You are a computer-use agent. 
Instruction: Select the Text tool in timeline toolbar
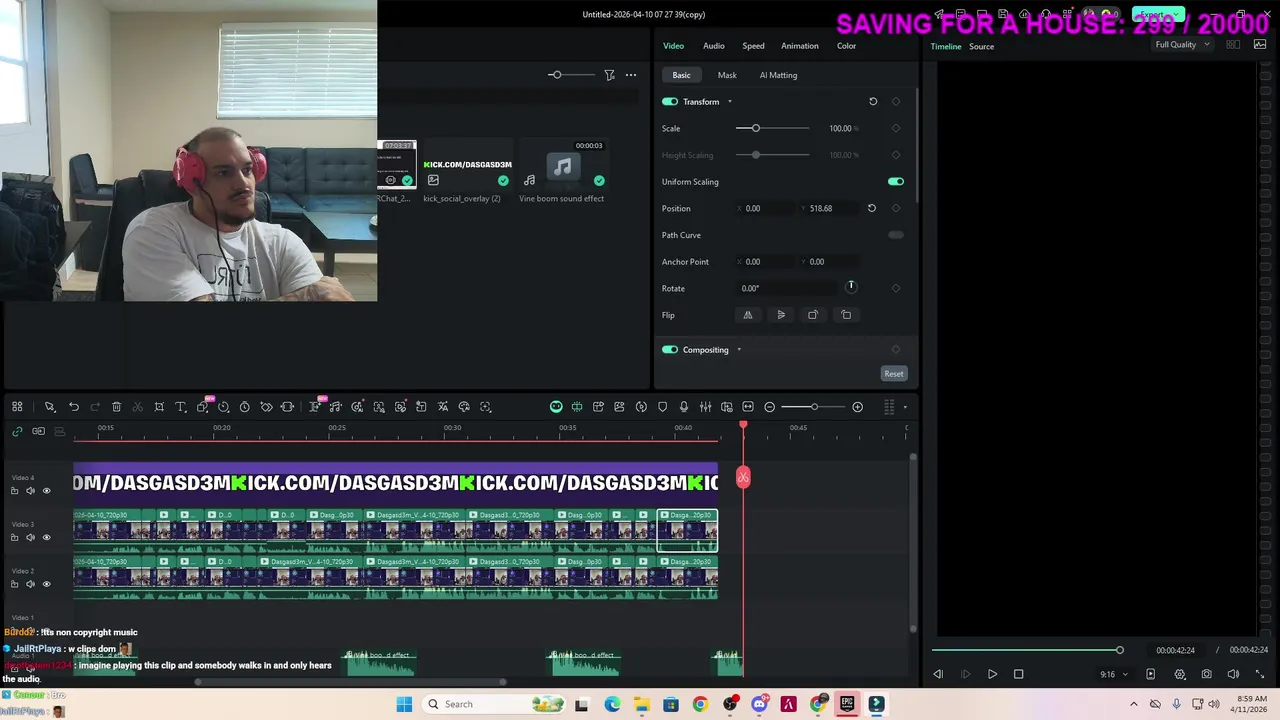click(x=181, y=407)
